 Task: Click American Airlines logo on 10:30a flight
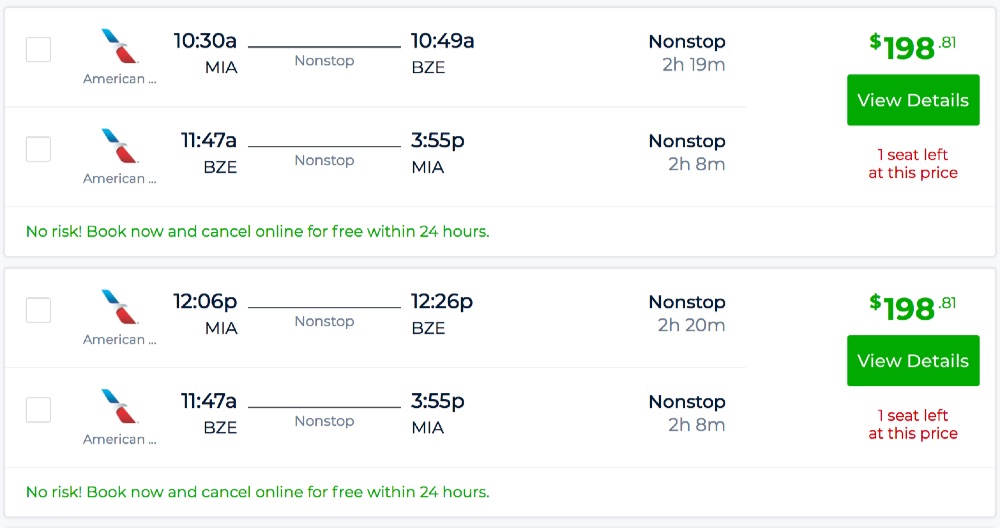119,47
